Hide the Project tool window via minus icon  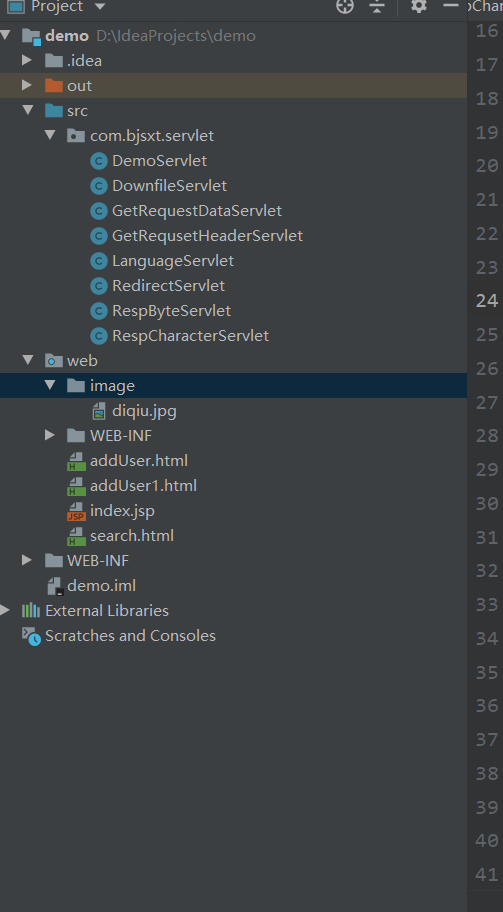pos(451,6)
